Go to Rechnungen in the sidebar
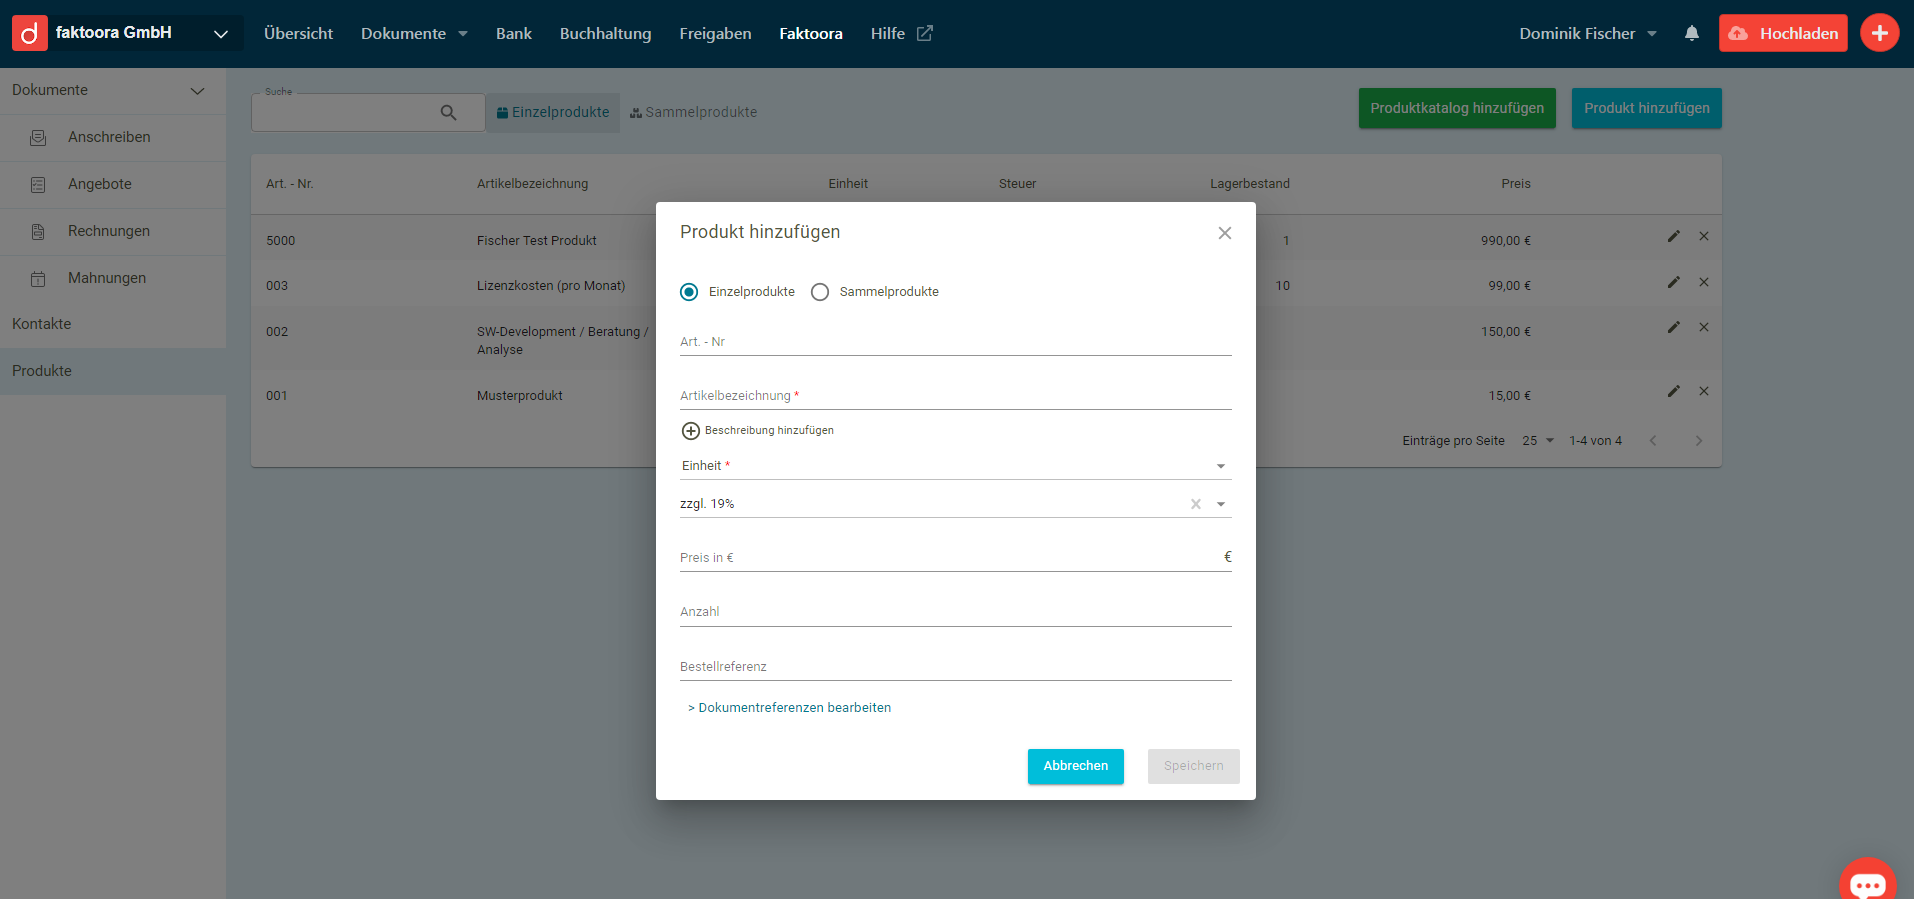This screenshot has height=899, width=1914. 108,231
